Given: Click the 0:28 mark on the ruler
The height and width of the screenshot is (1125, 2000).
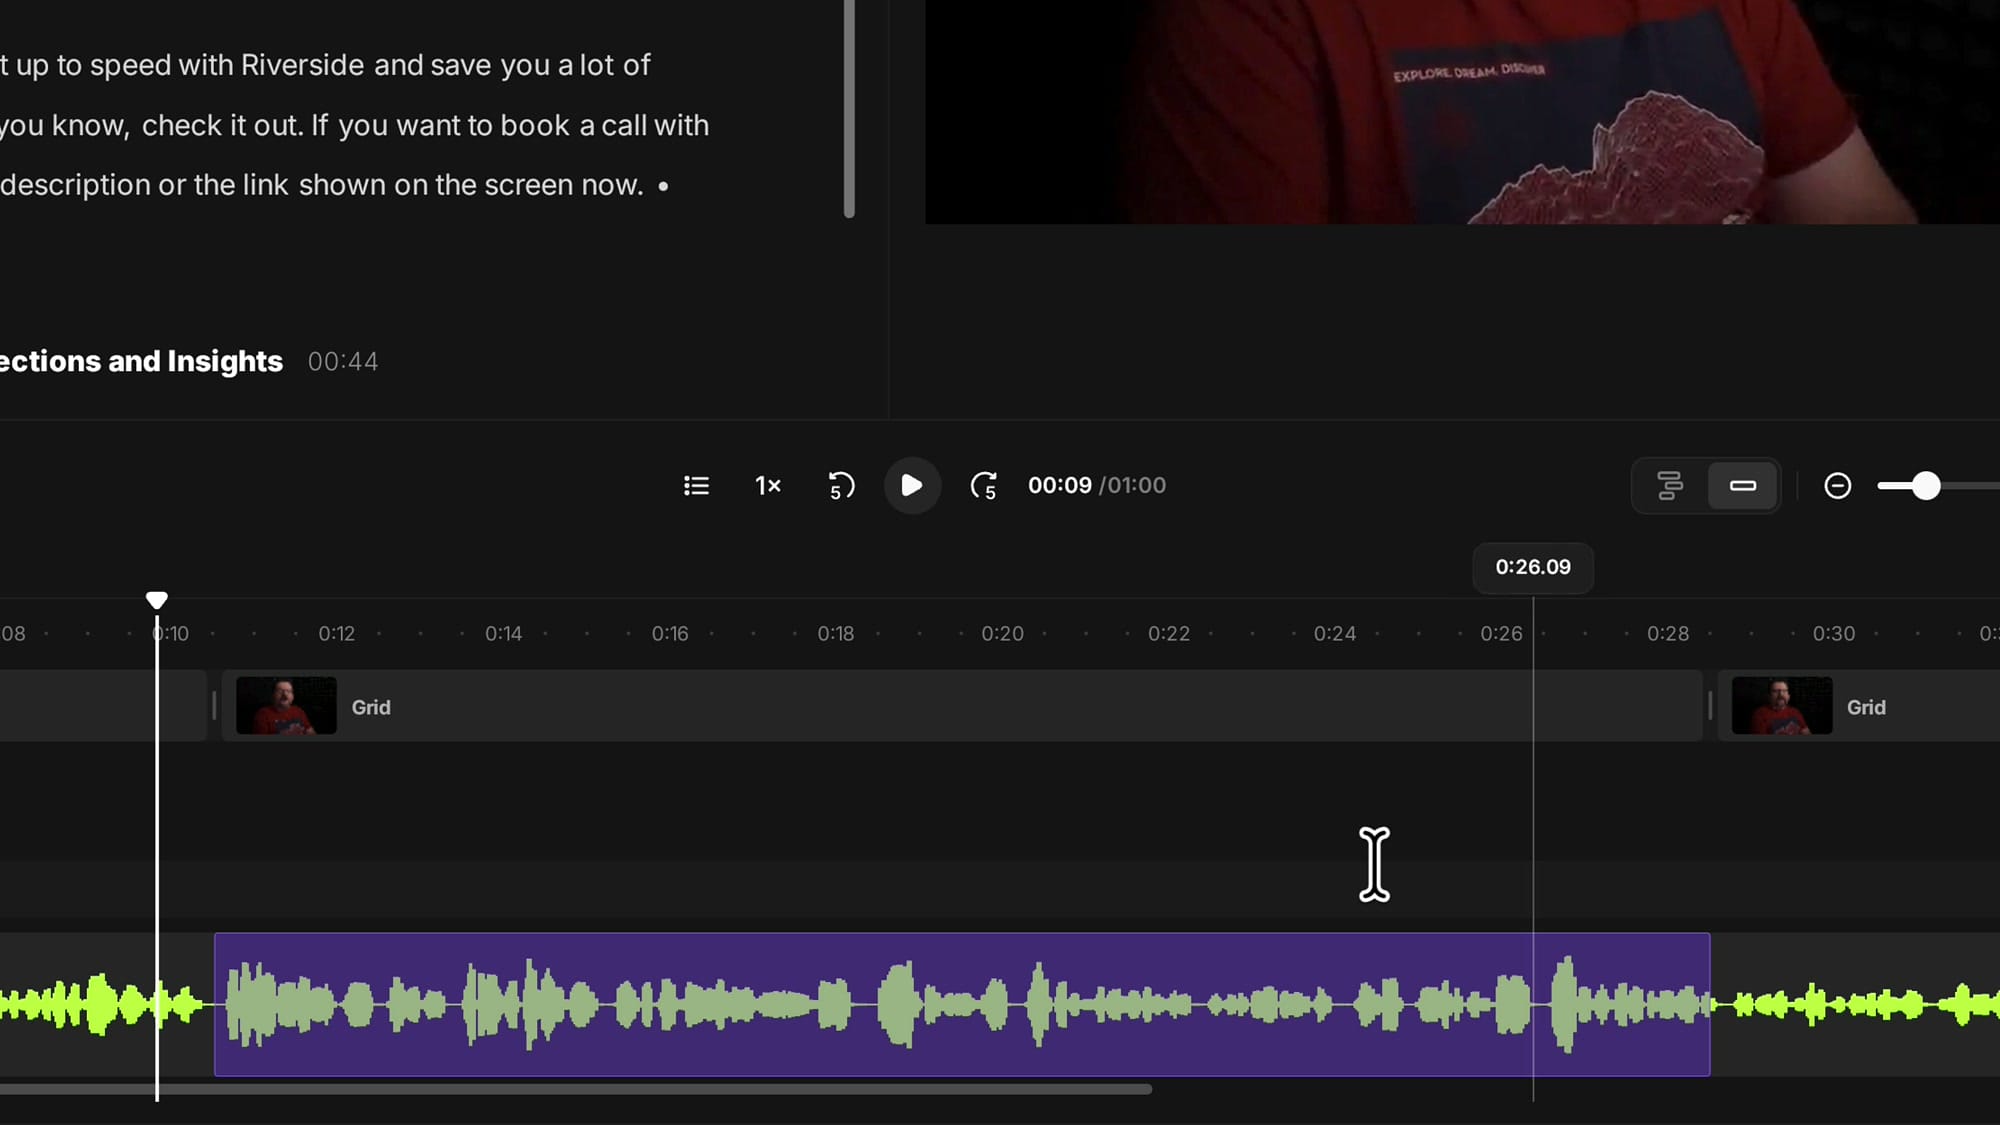Looking at the screenshot, I should tap(1668, 634).
